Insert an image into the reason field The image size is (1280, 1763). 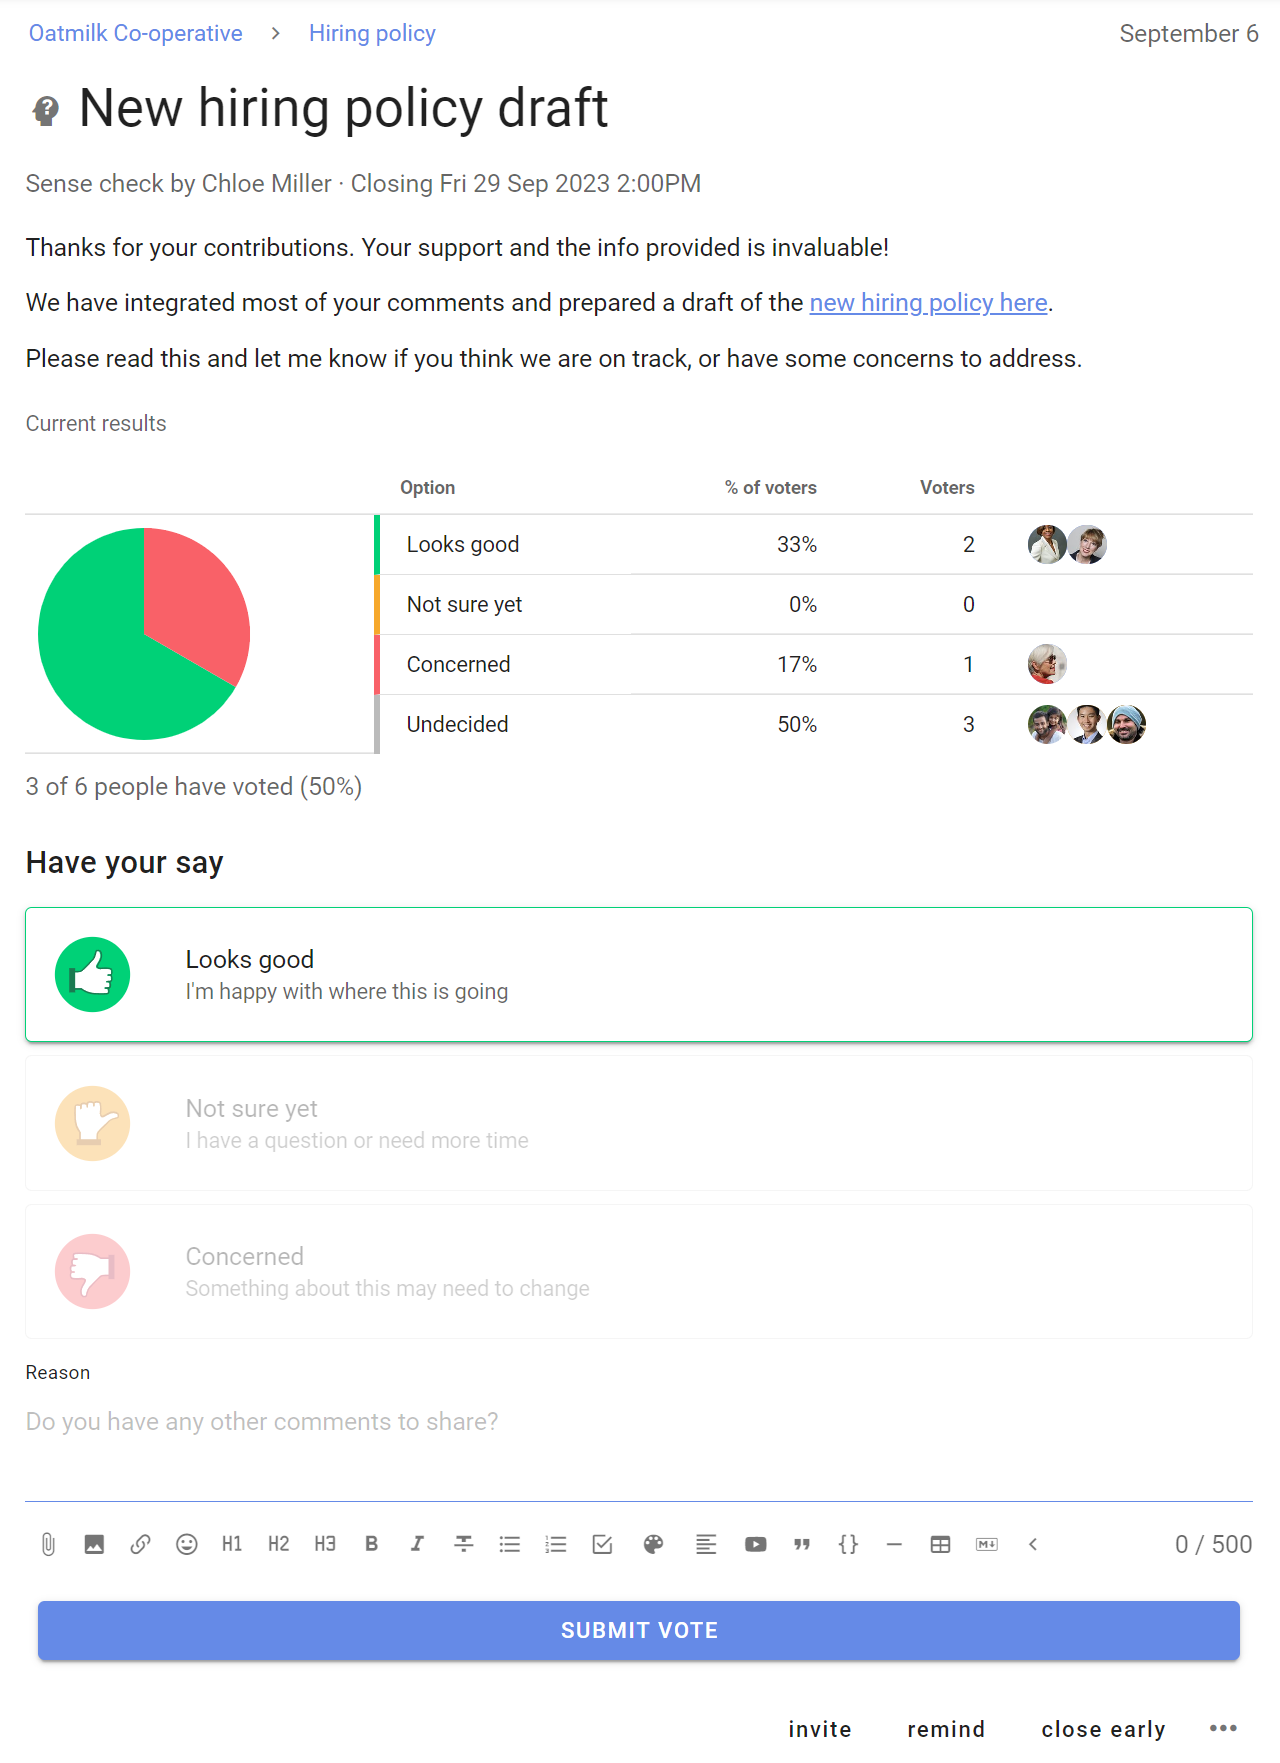tap(94, 1544)
